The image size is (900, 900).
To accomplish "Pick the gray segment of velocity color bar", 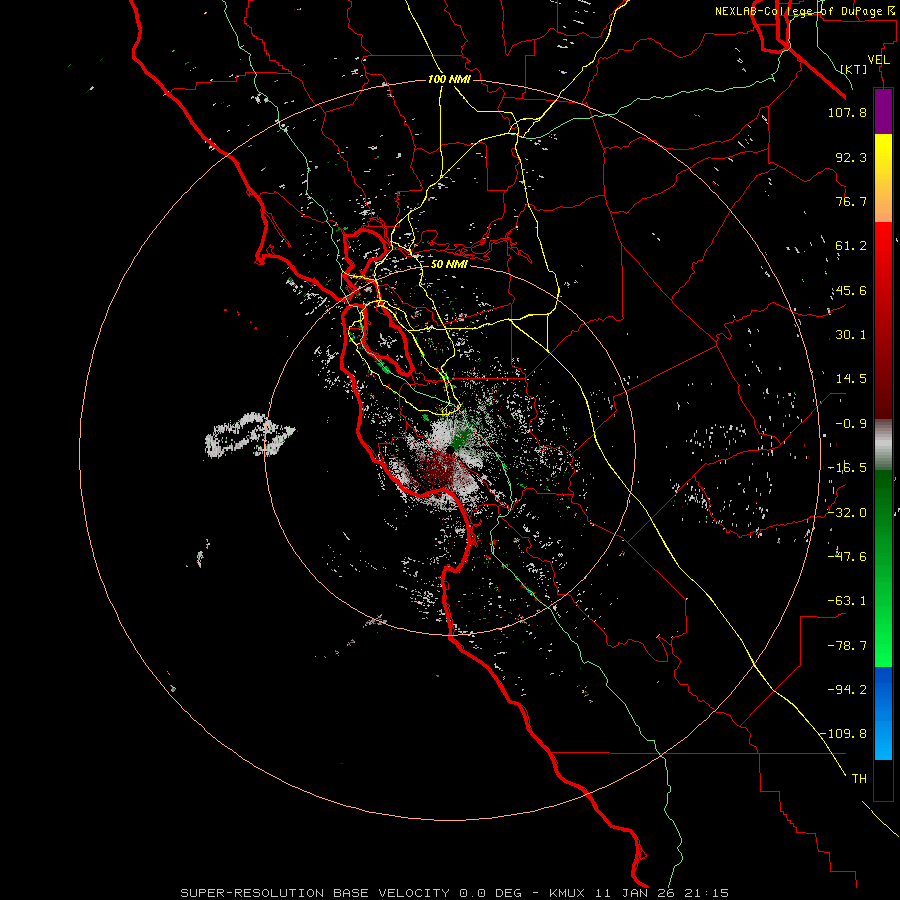I will point(883,445).
